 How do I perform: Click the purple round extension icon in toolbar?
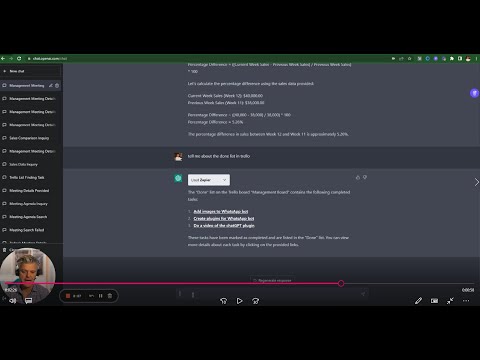point(436,59)
